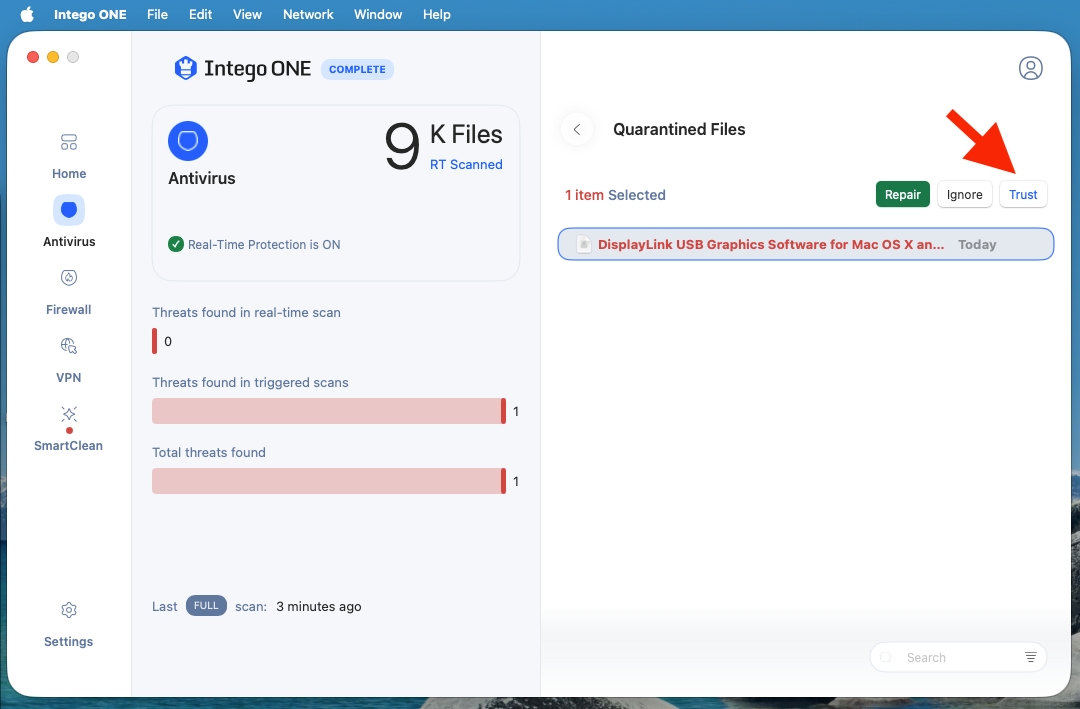This screenshot has width=1080, height=709.
Task: Click the triggered scans threats bar
Action: tap(329, 411)
